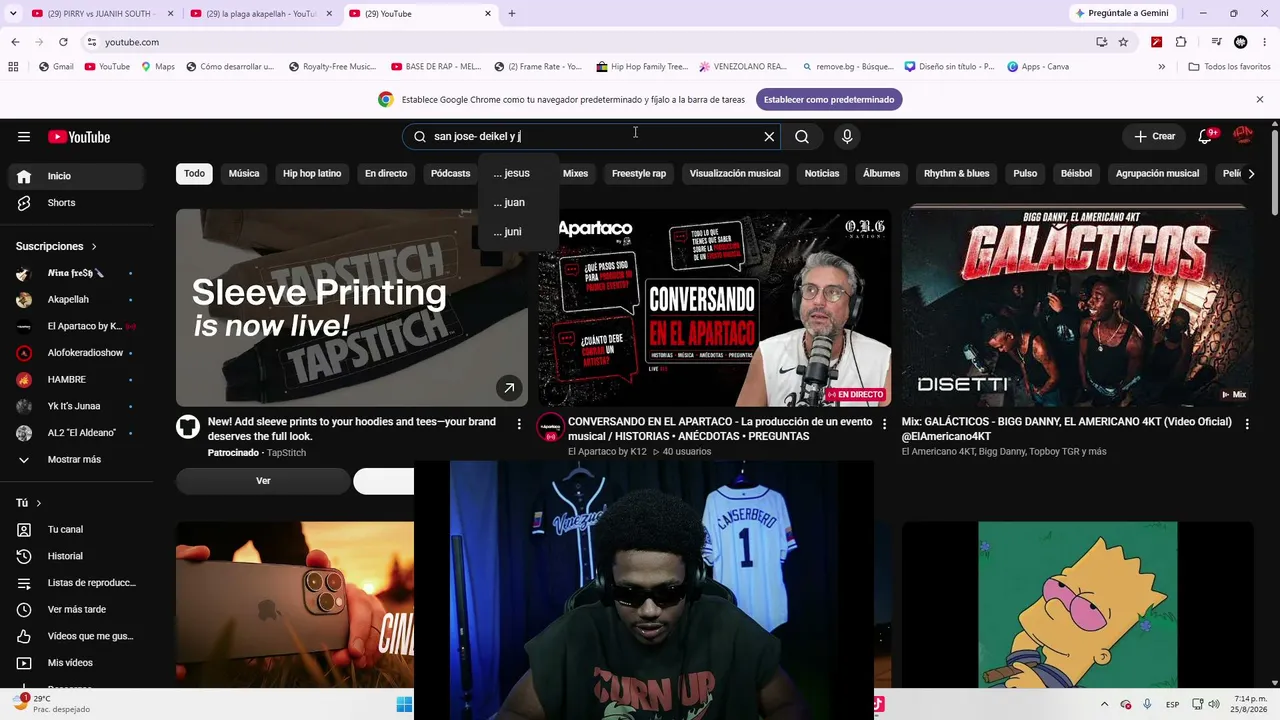The width and height of the screenshot is (1280, 720).
Task: Click the Ver button under the ad
Action: (x=263, y=481)
